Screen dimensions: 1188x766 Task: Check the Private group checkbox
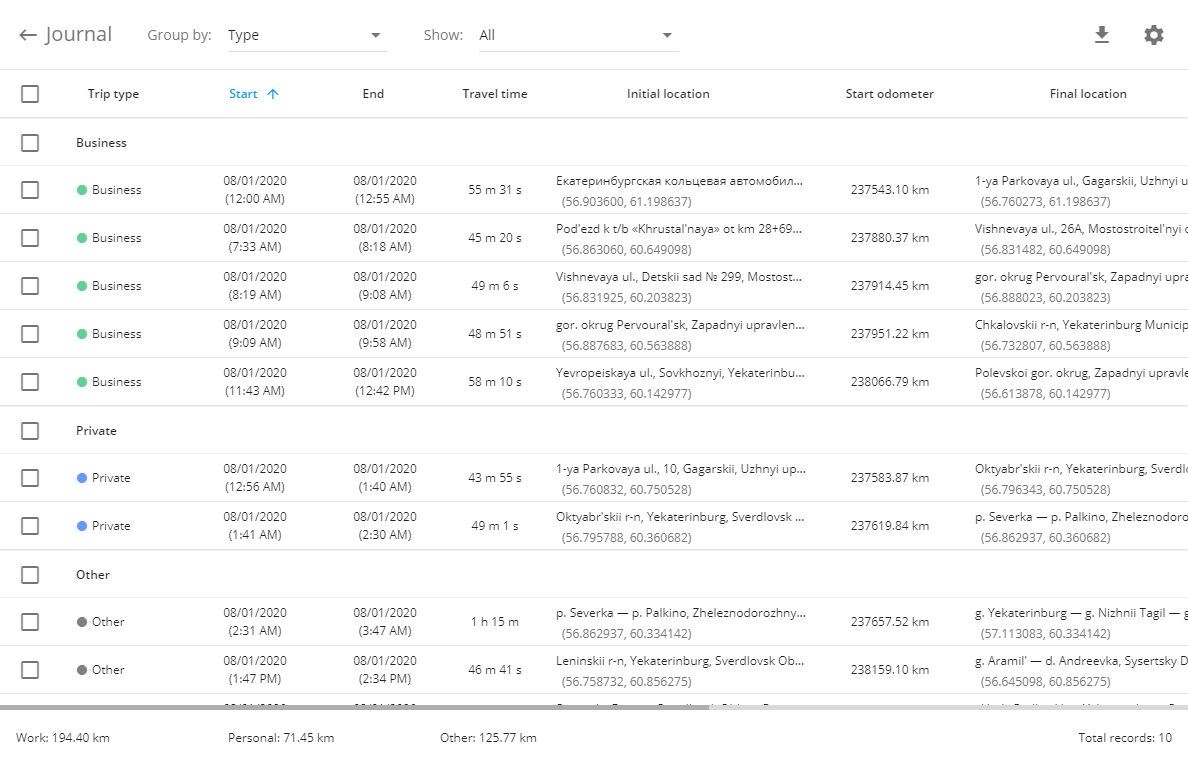[x=30, y=430]
